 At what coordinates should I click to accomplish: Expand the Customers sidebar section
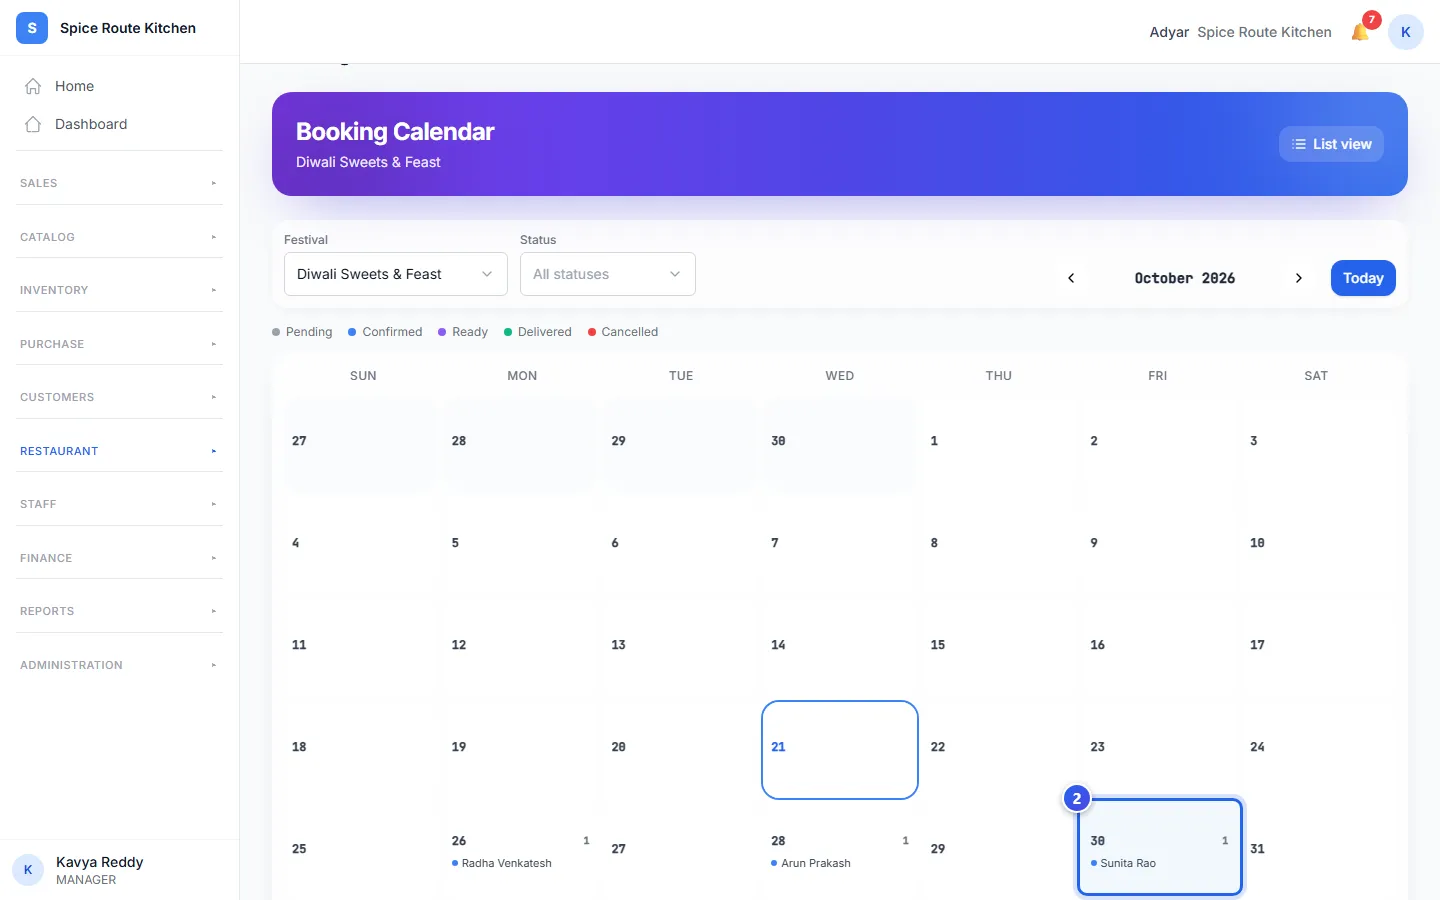pos(120,397)
